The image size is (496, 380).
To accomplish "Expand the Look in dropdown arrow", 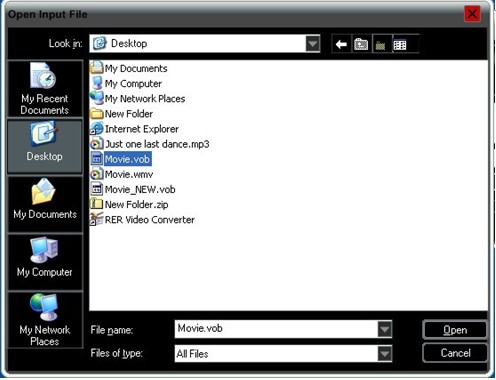I will pyautogui.click(x=313, y=44).
